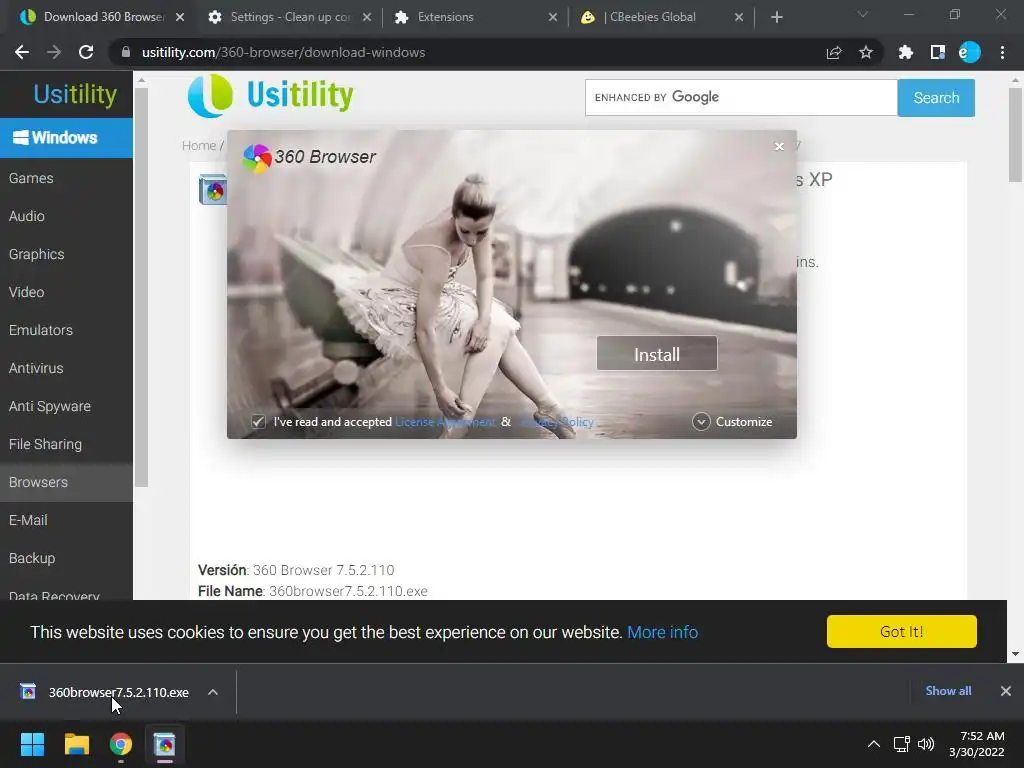The image size is (1024, 768).
Task: Open the side panel icon in toolbar
Action: click(938, 52)
